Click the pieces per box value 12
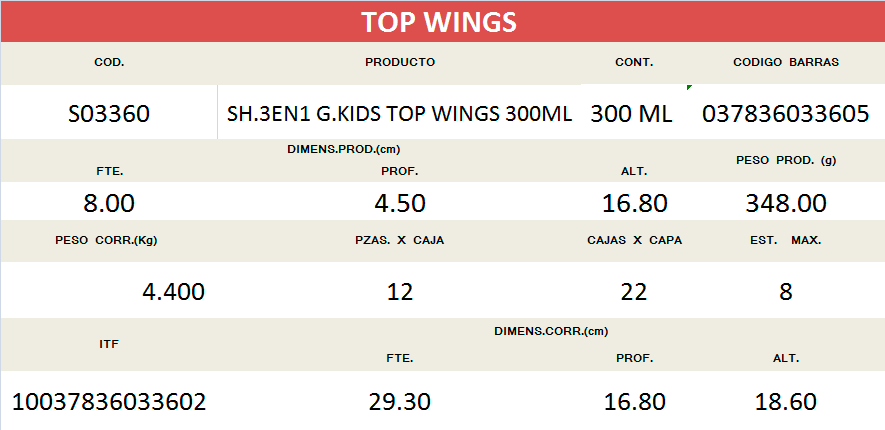Viewport: 885px width, 430px height. coord(399,292)
